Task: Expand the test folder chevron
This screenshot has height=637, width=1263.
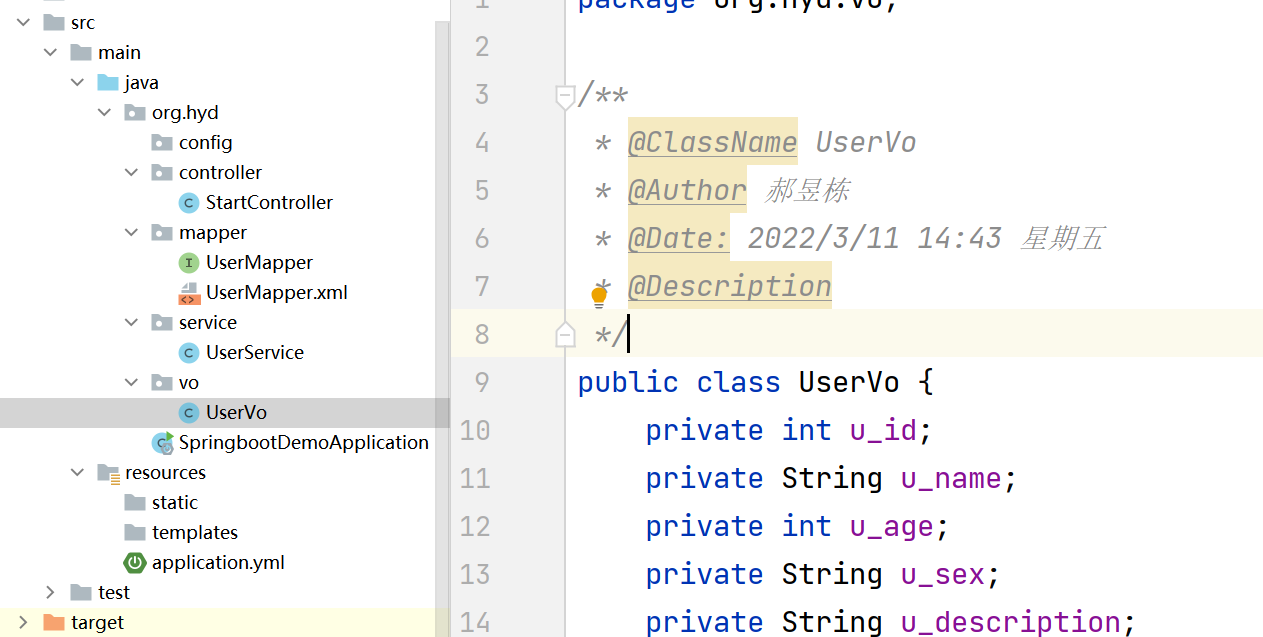Action: [50, 592]
